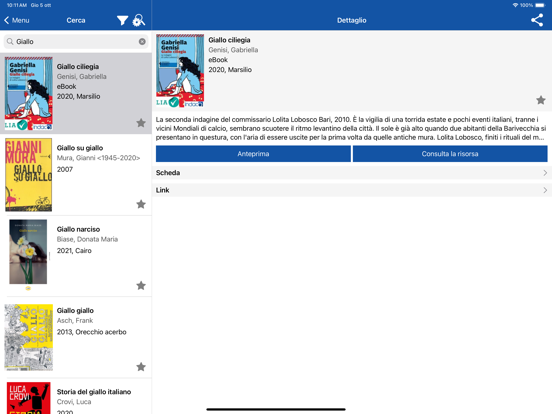The width and height of the screenshot is (552, 414).
Task: Select Storia del giallo italiano title
Action: [x=94, y=392]
